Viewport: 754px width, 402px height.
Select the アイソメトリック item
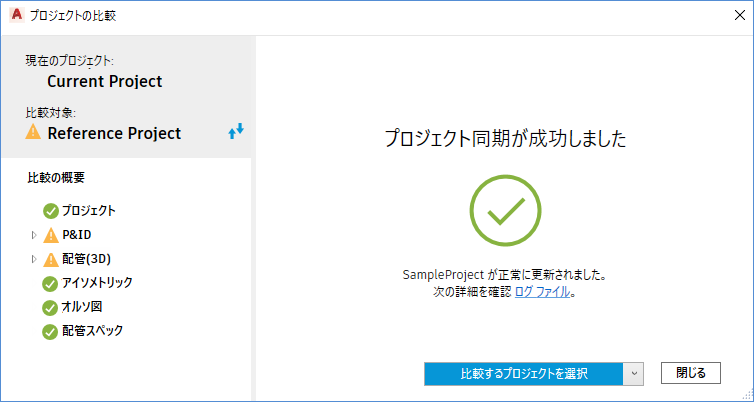(x=96, y=283)
